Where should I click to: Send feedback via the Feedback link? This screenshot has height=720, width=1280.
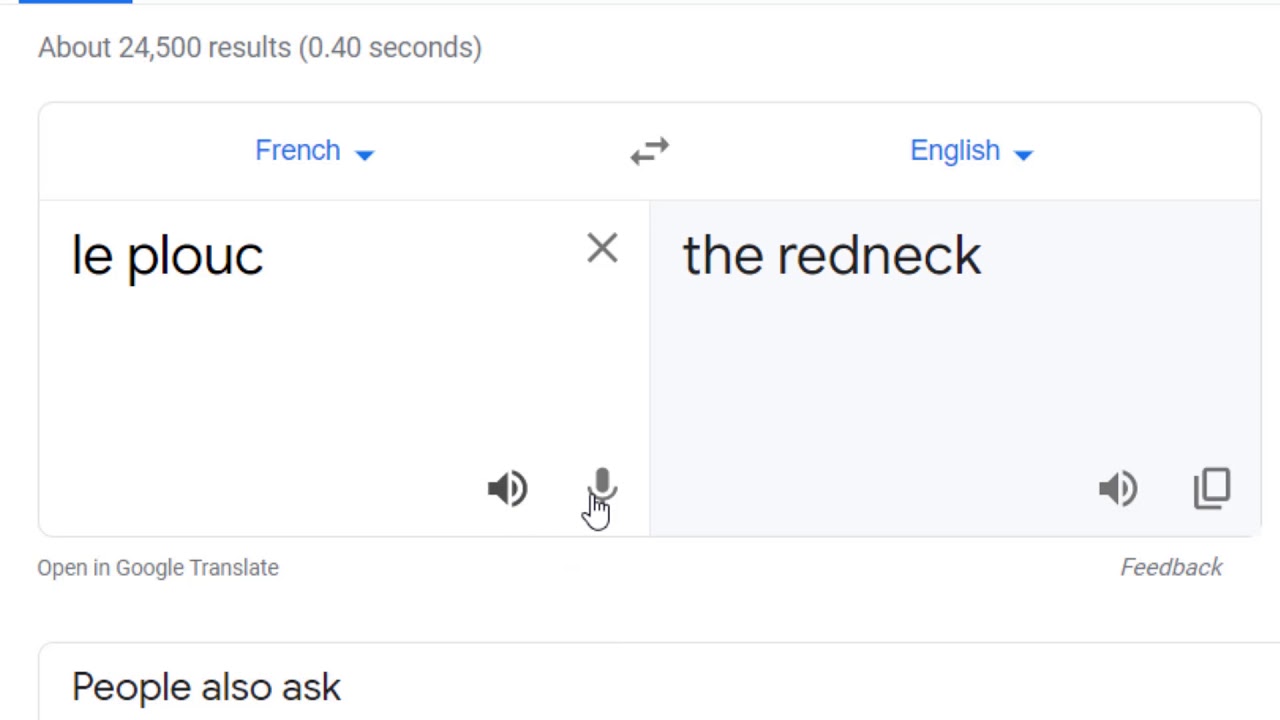[x=1171, y=568]
